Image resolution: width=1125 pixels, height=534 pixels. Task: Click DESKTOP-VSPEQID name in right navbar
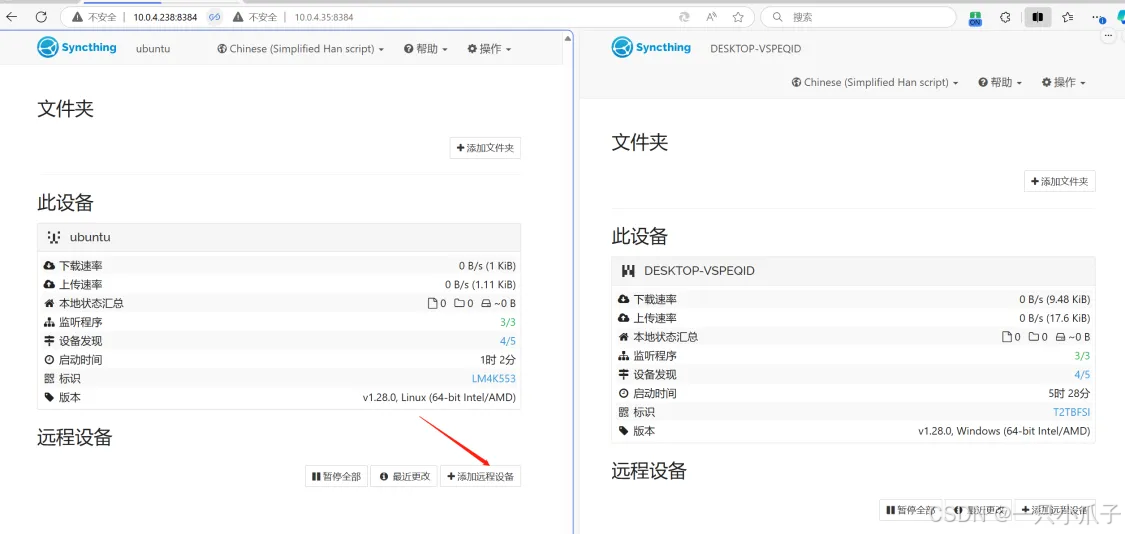(755, 49)
